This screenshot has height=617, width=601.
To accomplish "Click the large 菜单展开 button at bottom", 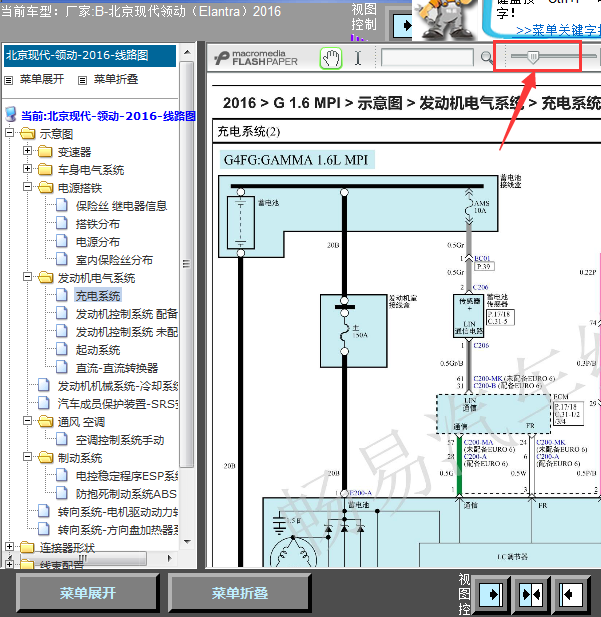I will coord(88,593).
